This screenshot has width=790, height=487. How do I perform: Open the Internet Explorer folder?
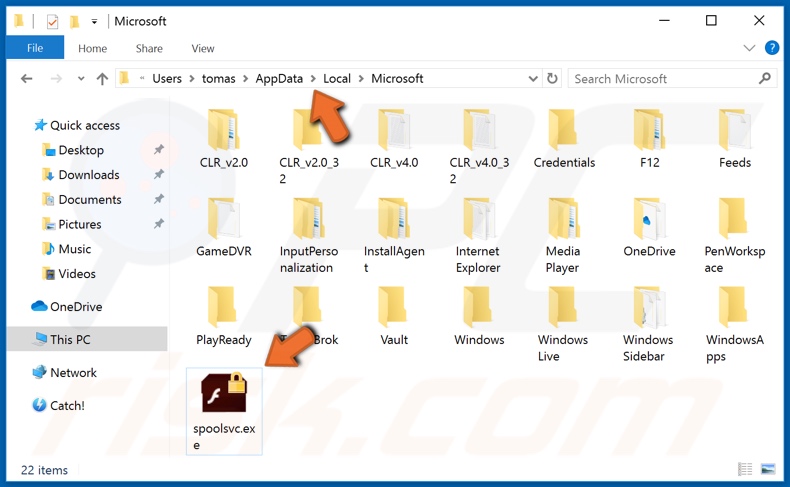click(478, 236)
